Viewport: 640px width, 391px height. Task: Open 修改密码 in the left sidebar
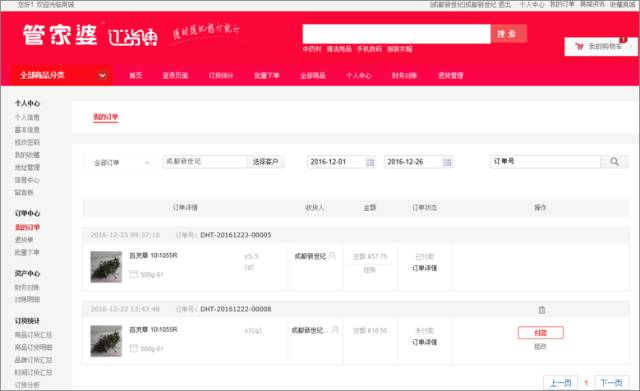pyautogui.click(x=27, y=142)
